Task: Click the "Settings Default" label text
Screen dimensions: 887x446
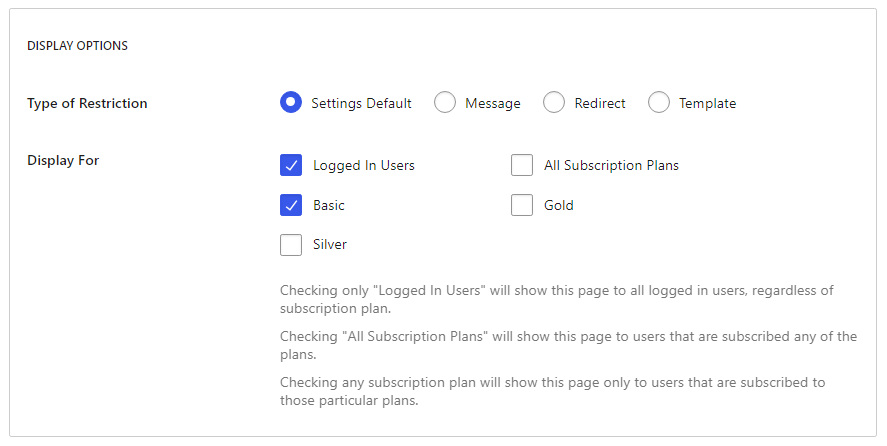Action: click(361, 103)
